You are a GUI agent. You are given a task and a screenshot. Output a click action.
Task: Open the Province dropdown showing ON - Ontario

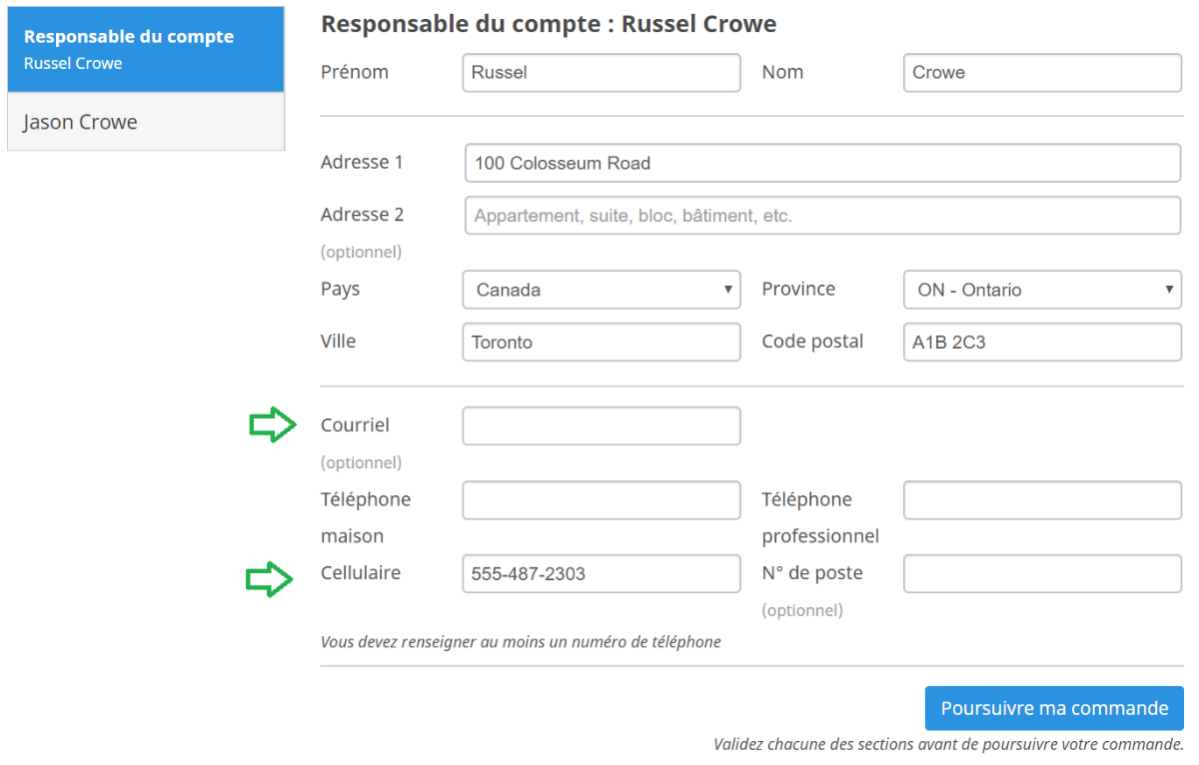point(1042,289)
